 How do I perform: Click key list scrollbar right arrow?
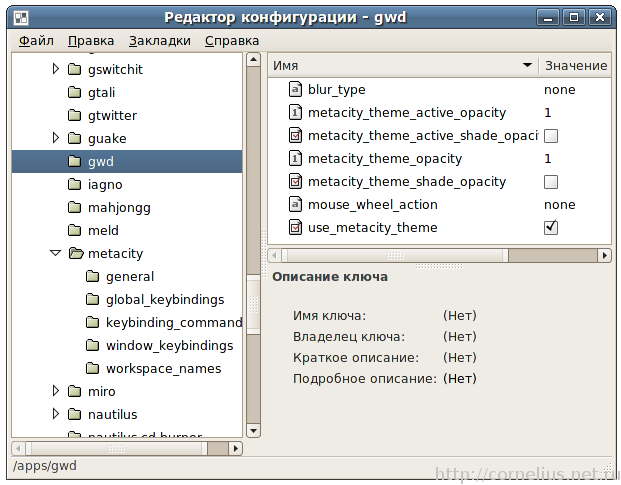[x=604, y=255]
